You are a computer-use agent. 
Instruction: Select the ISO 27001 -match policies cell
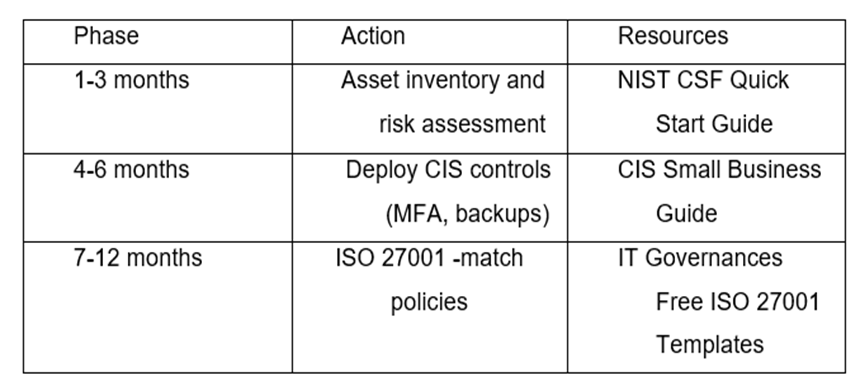pos(430,307)
